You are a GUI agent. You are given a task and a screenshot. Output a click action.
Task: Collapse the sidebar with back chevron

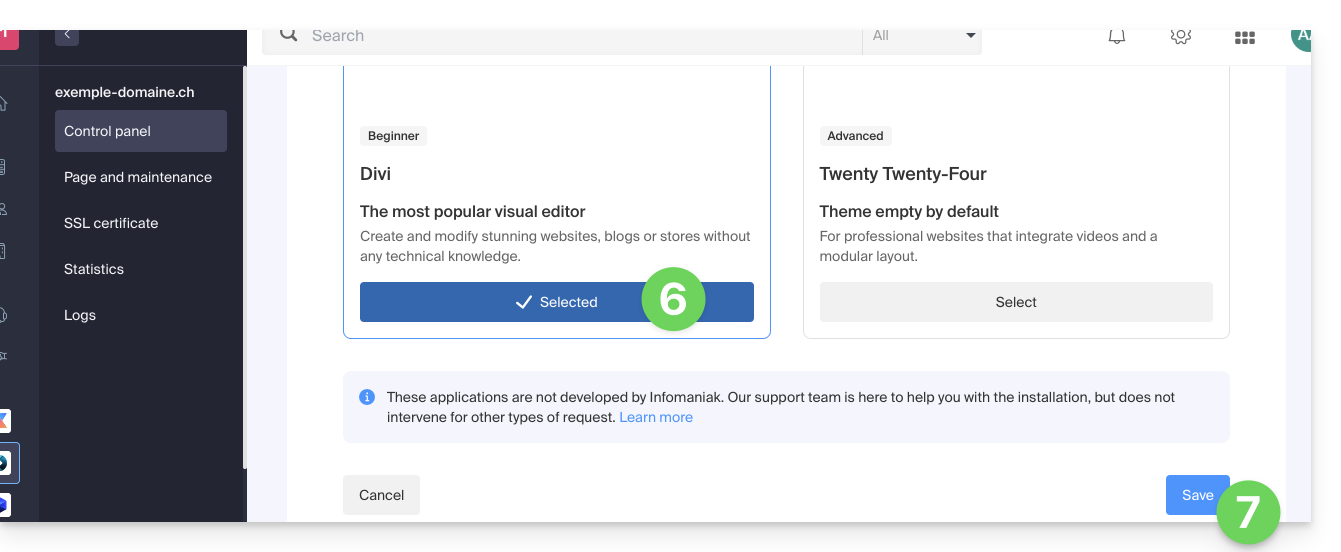click(67, 35)
